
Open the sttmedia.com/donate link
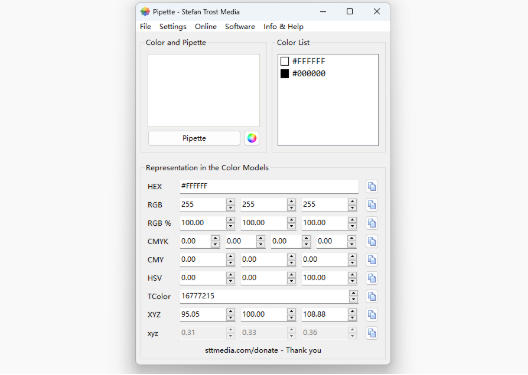pyautogui.click(x=241, y=350)
